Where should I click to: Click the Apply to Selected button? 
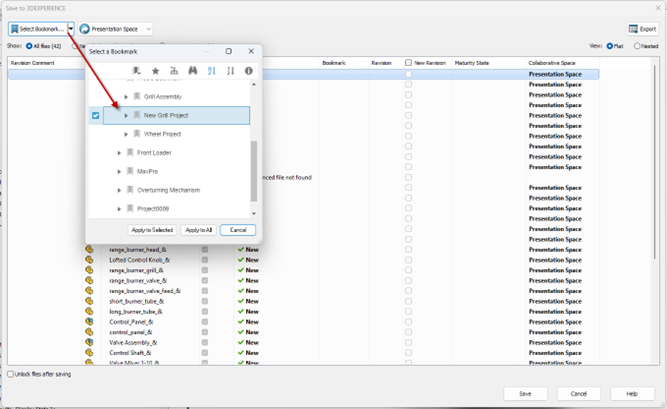pos(152,230)
